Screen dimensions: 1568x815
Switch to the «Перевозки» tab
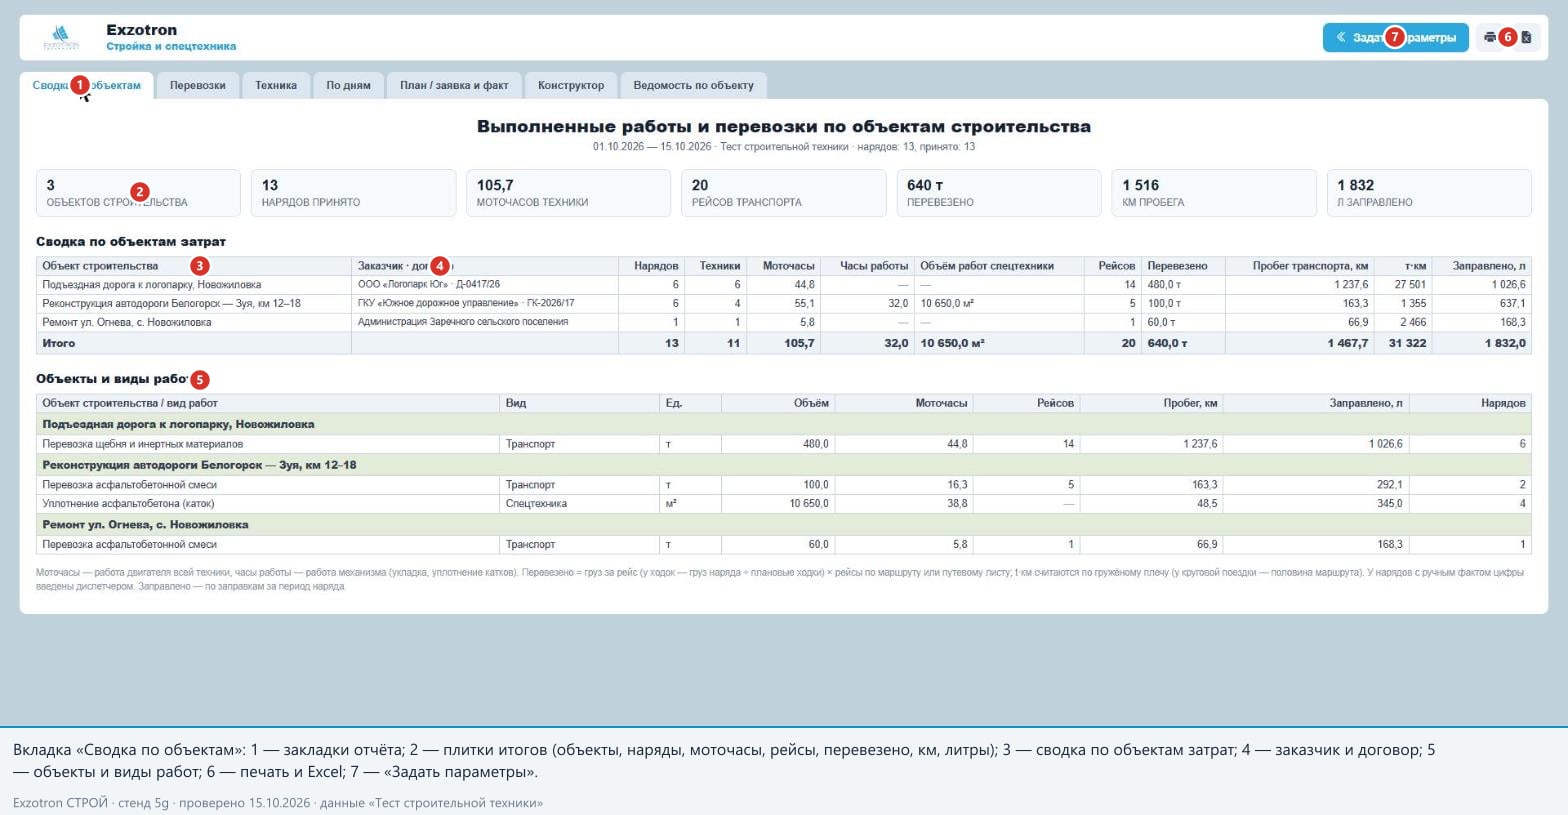[x=198, y=86]
